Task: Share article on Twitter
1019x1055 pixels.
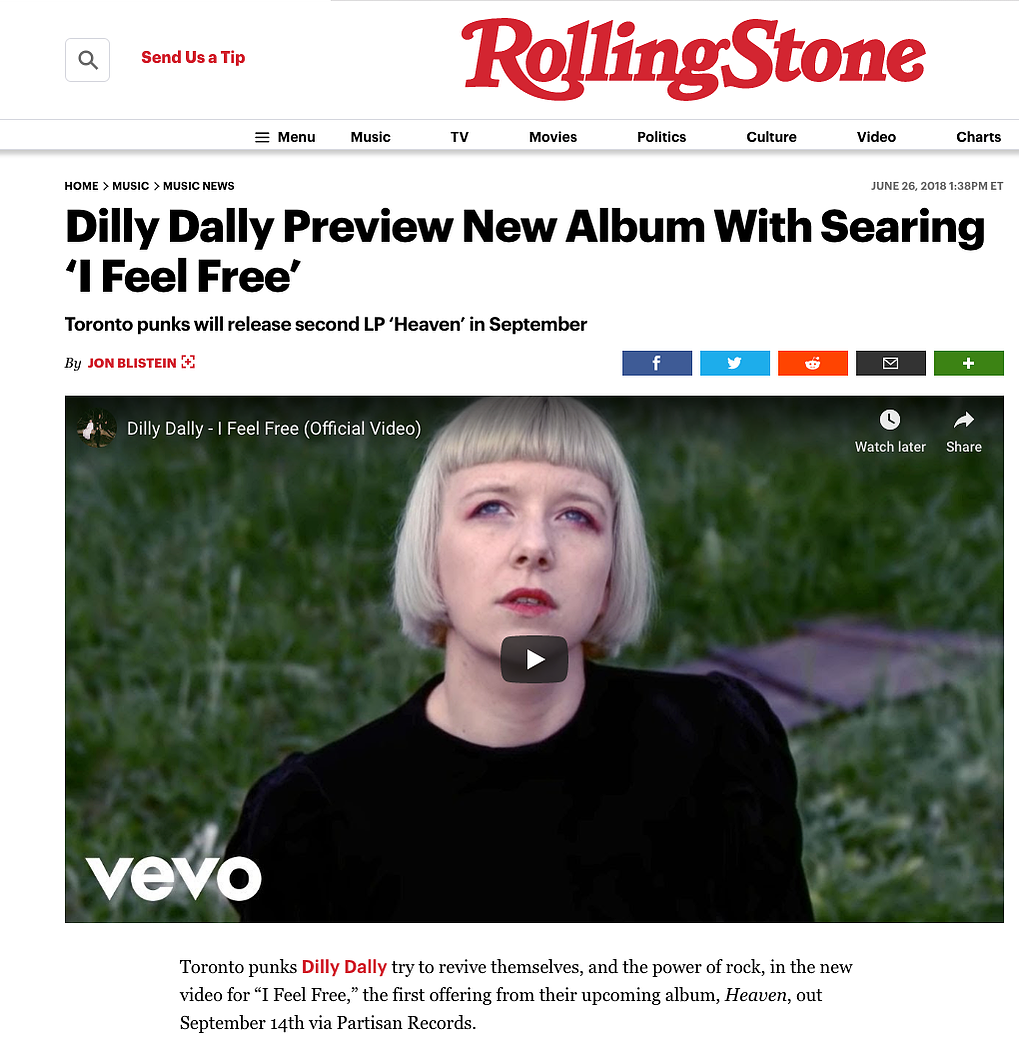Action: (x=735, y=363)
